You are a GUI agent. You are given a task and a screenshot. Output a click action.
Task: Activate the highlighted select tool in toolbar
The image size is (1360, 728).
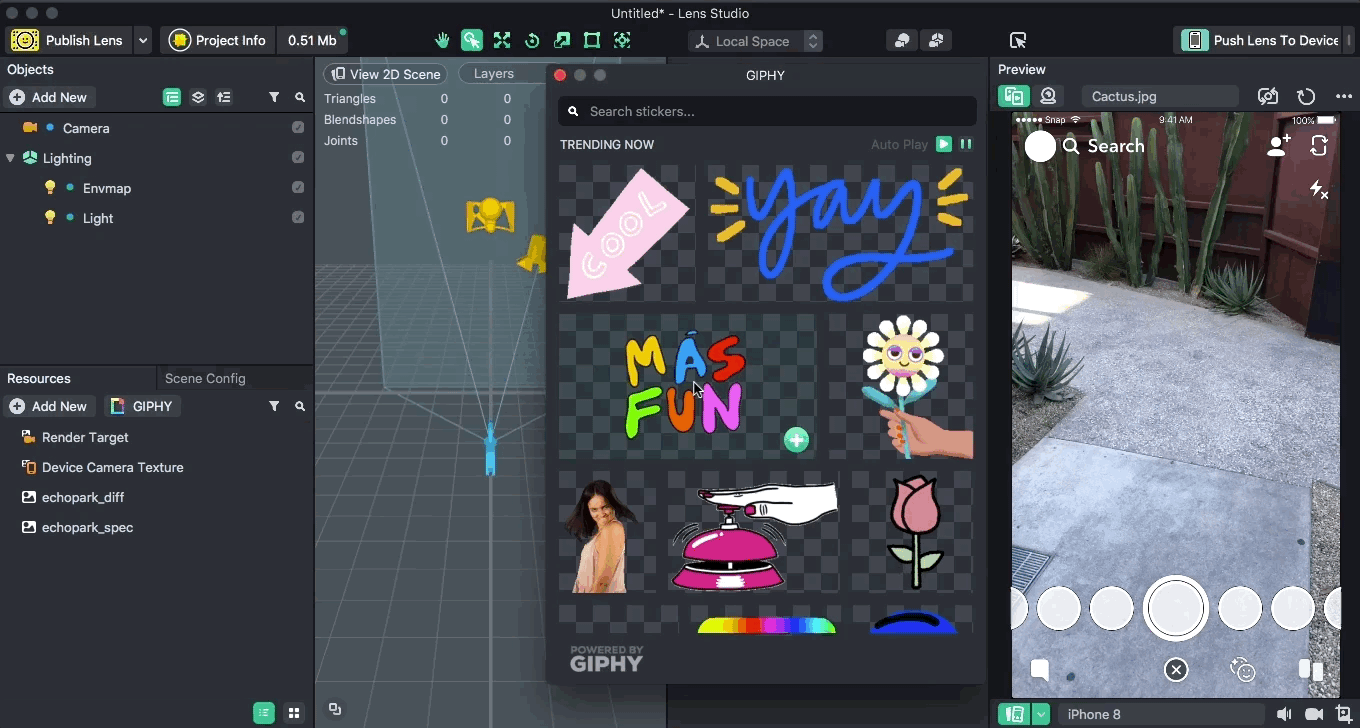pyautogui.click(x=472, y=41)
